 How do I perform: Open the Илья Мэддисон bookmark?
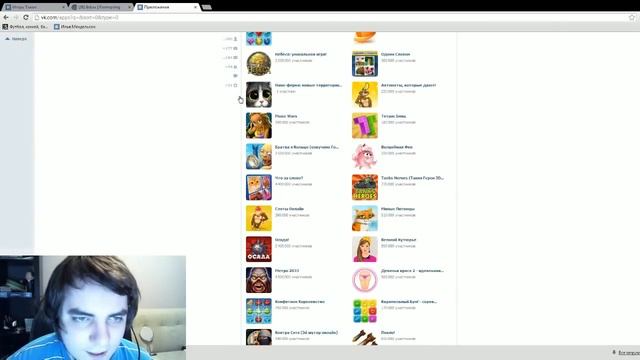point(75,27)
